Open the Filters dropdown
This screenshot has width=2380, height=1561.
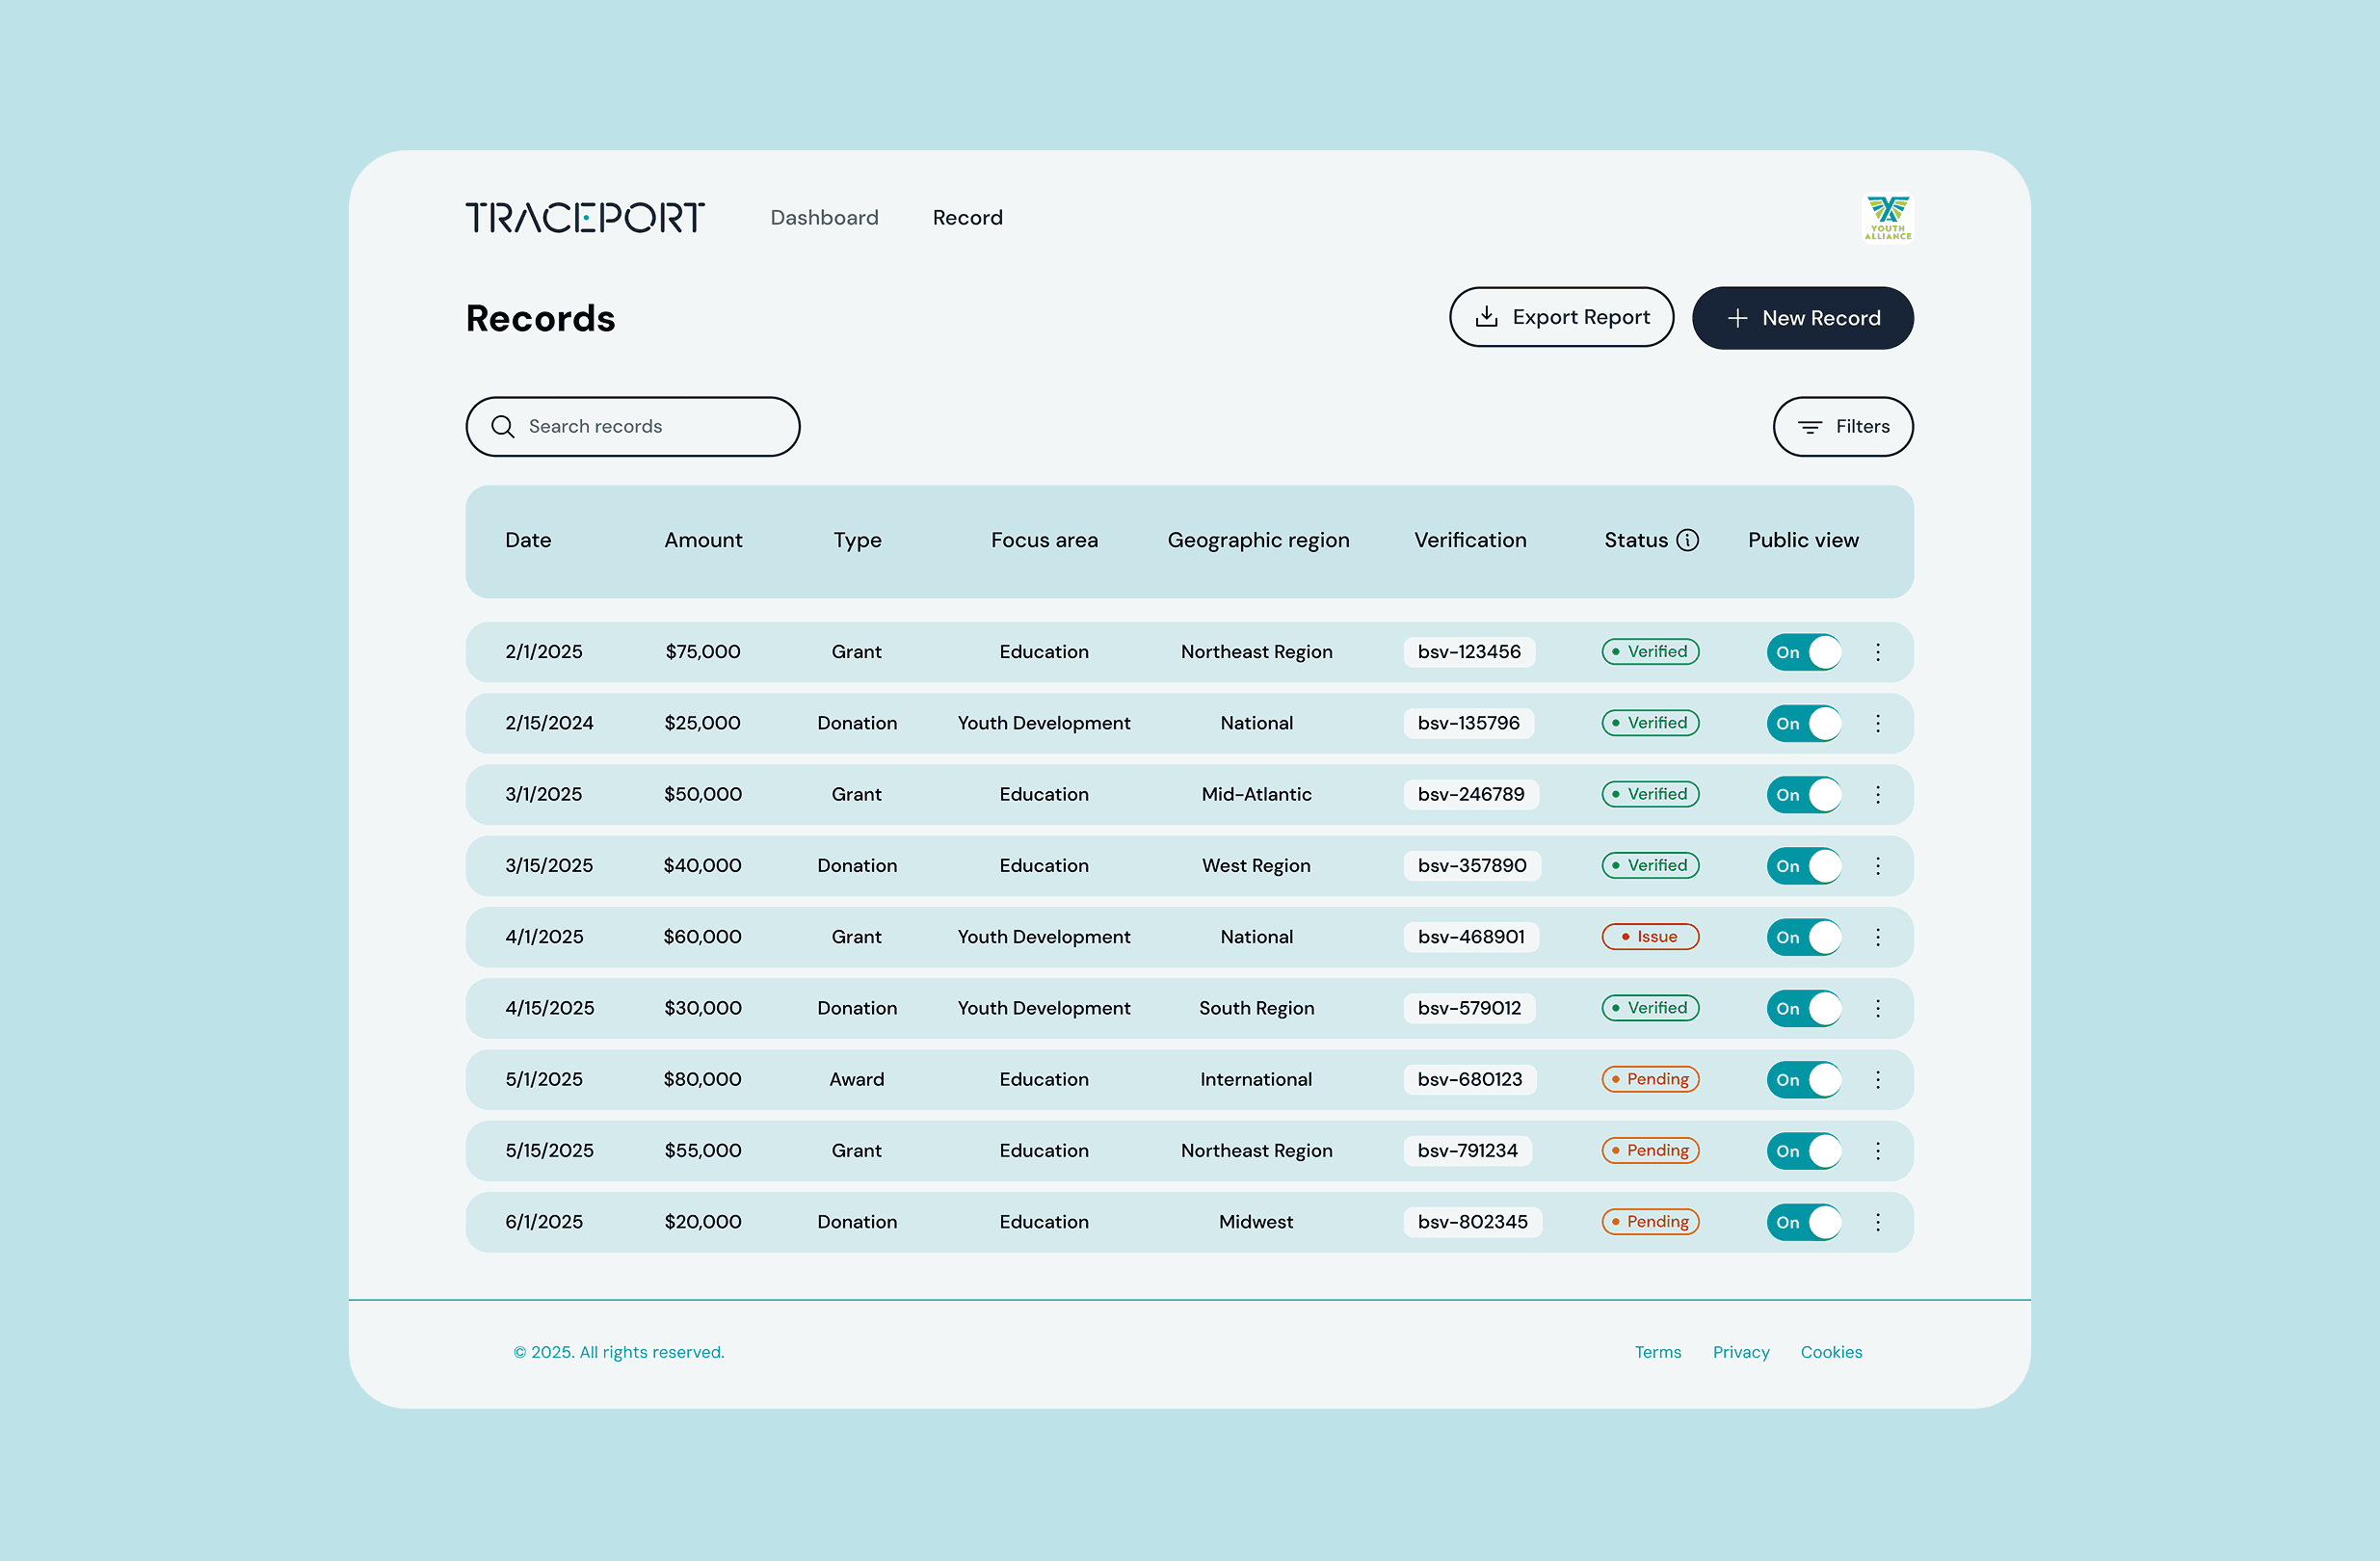click(x=1842, y=427)
